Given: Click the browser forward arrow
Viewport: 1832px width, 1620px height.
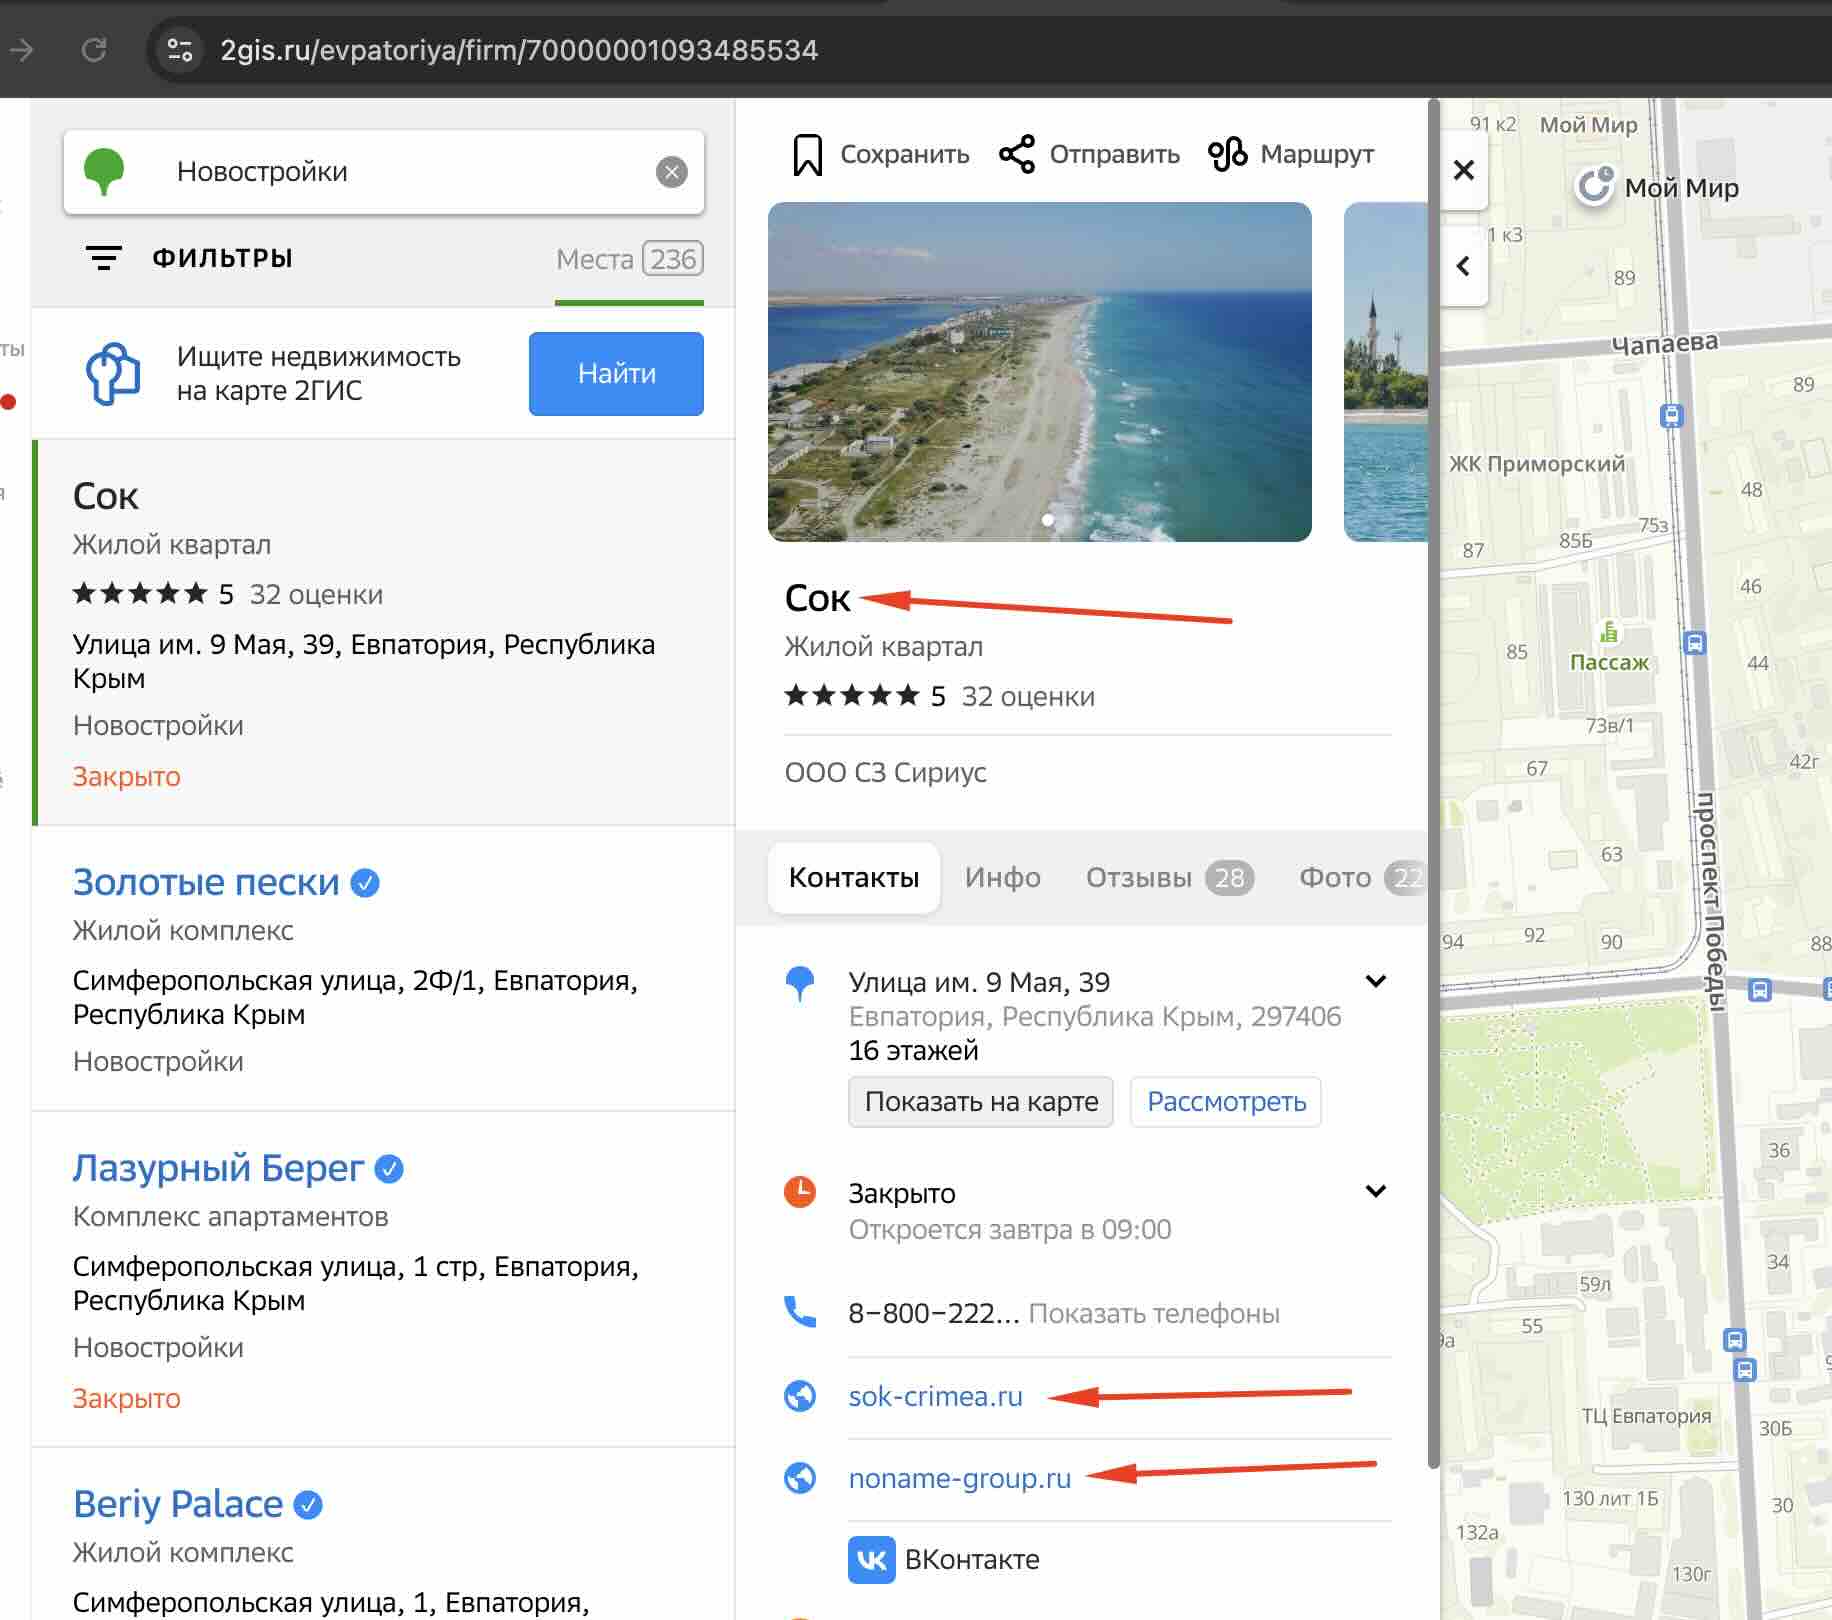Looking at the screenshot, I should (x=21, y=49).
